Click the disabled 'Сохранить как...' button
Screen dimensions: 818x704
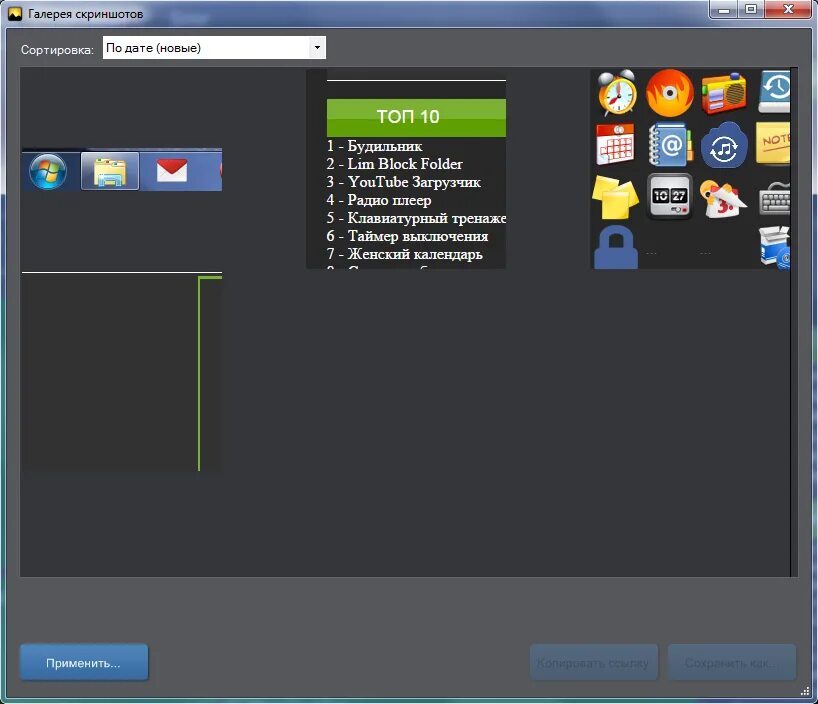(732, 663)
